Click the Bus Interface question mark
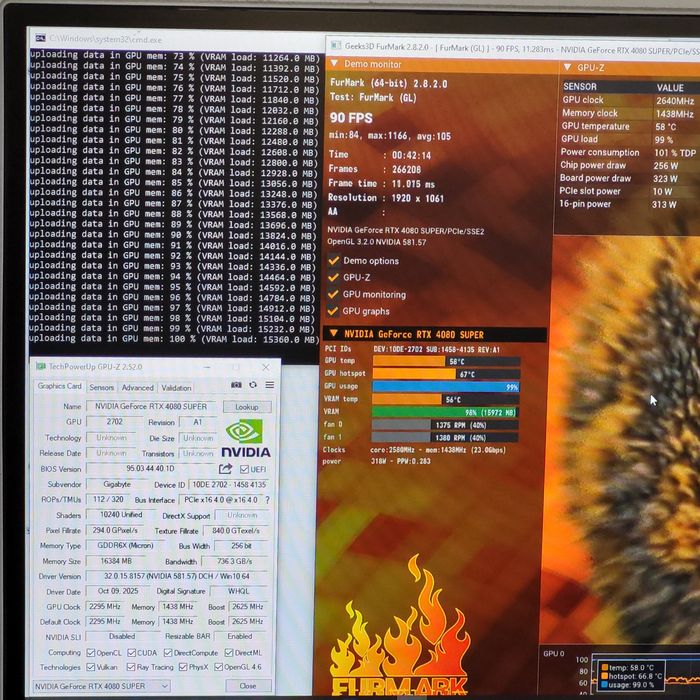This screenshot has width=700, height=700. [x=267, y=500]
